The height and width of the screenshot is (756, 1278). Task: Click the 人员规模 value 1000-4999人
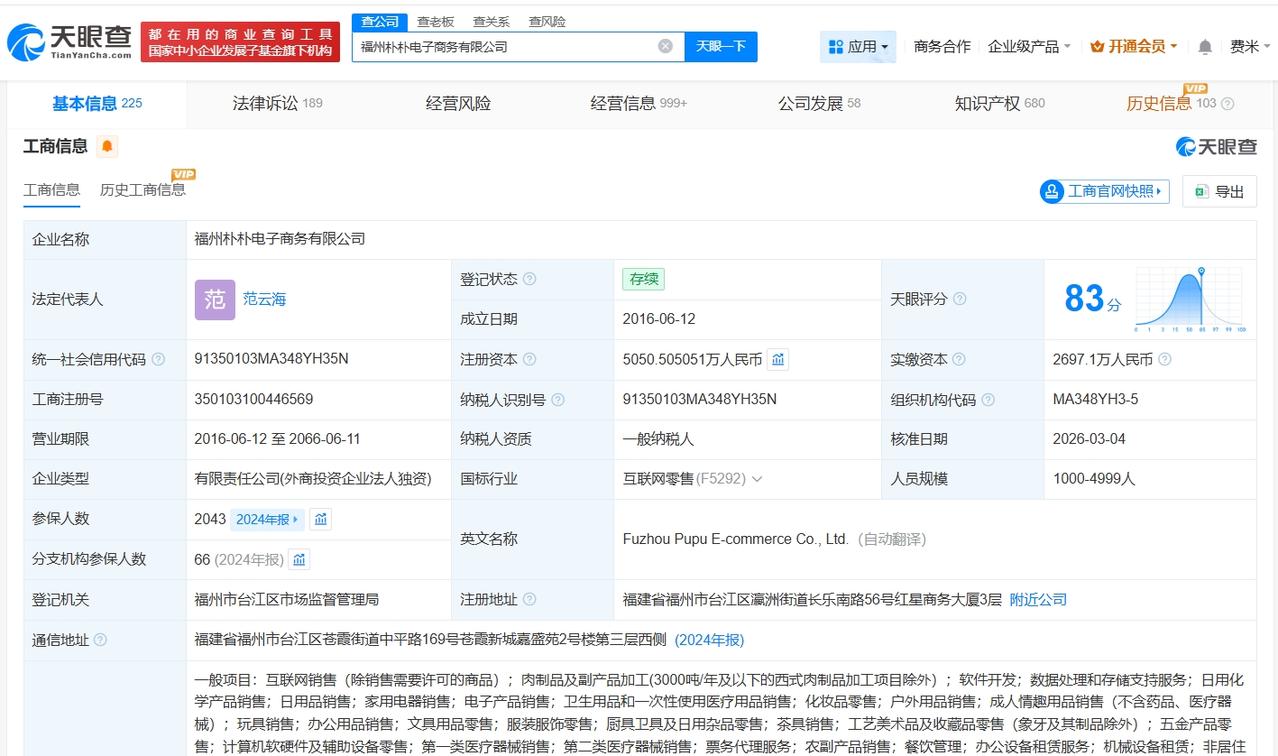tap(1094, 479)
